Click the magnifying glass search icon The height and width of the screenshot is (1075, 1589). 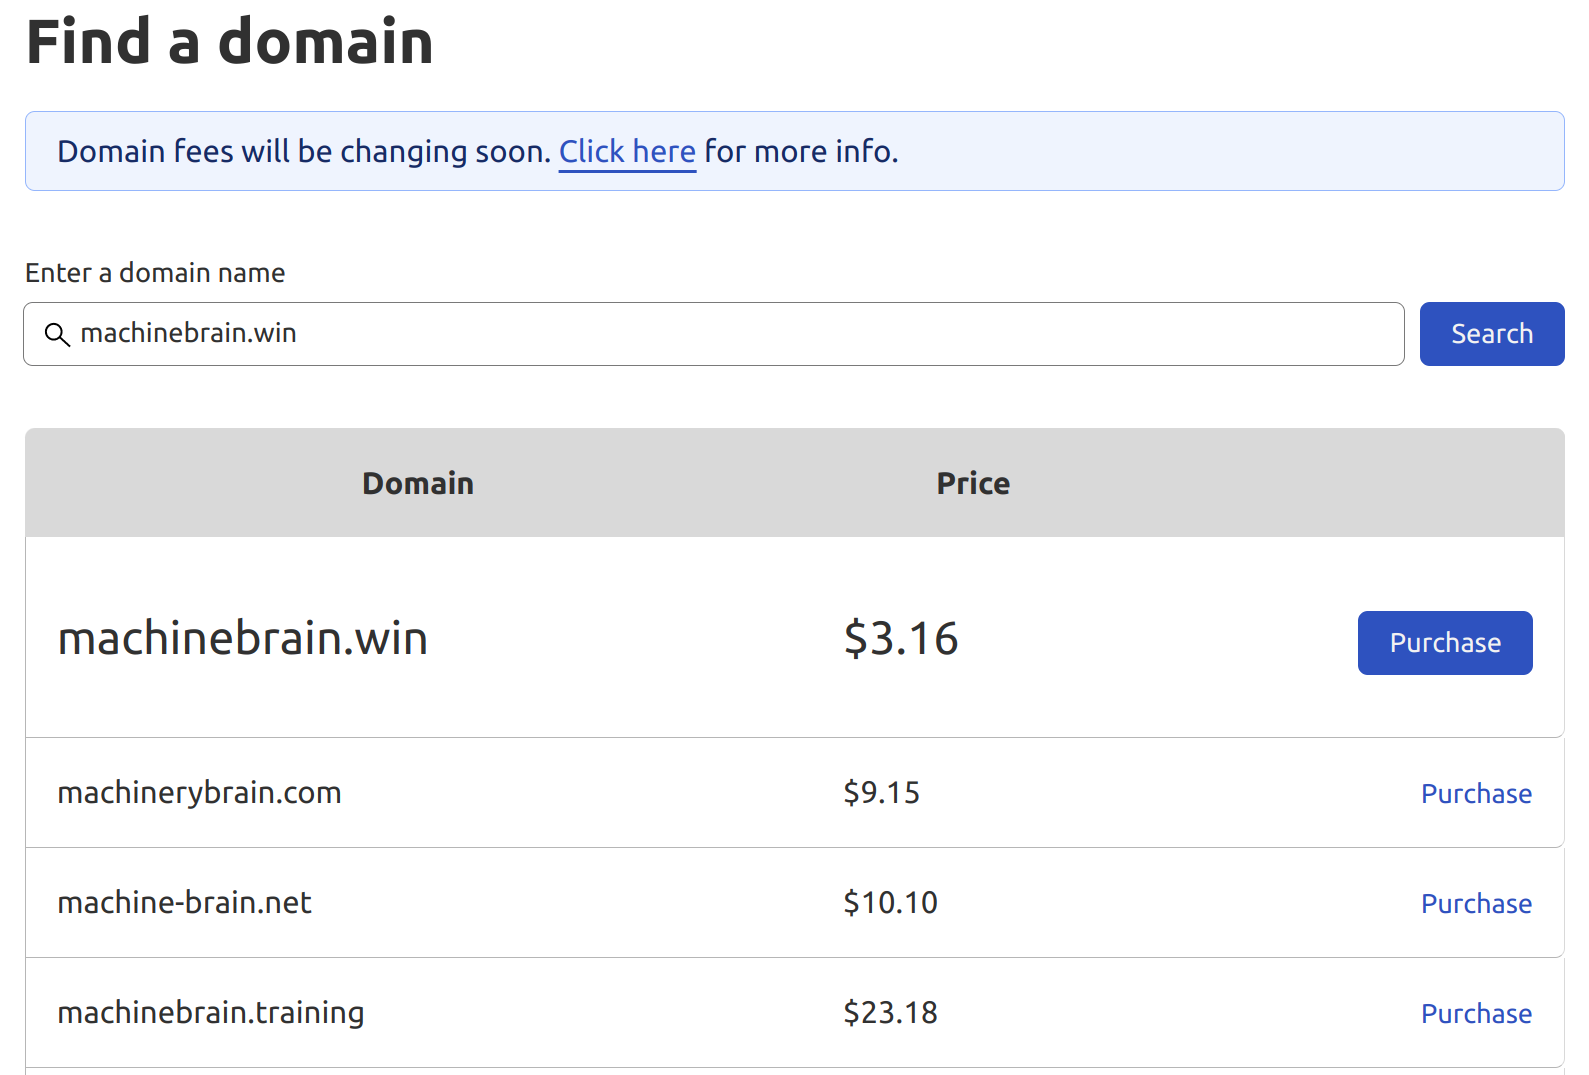[58, 335]
